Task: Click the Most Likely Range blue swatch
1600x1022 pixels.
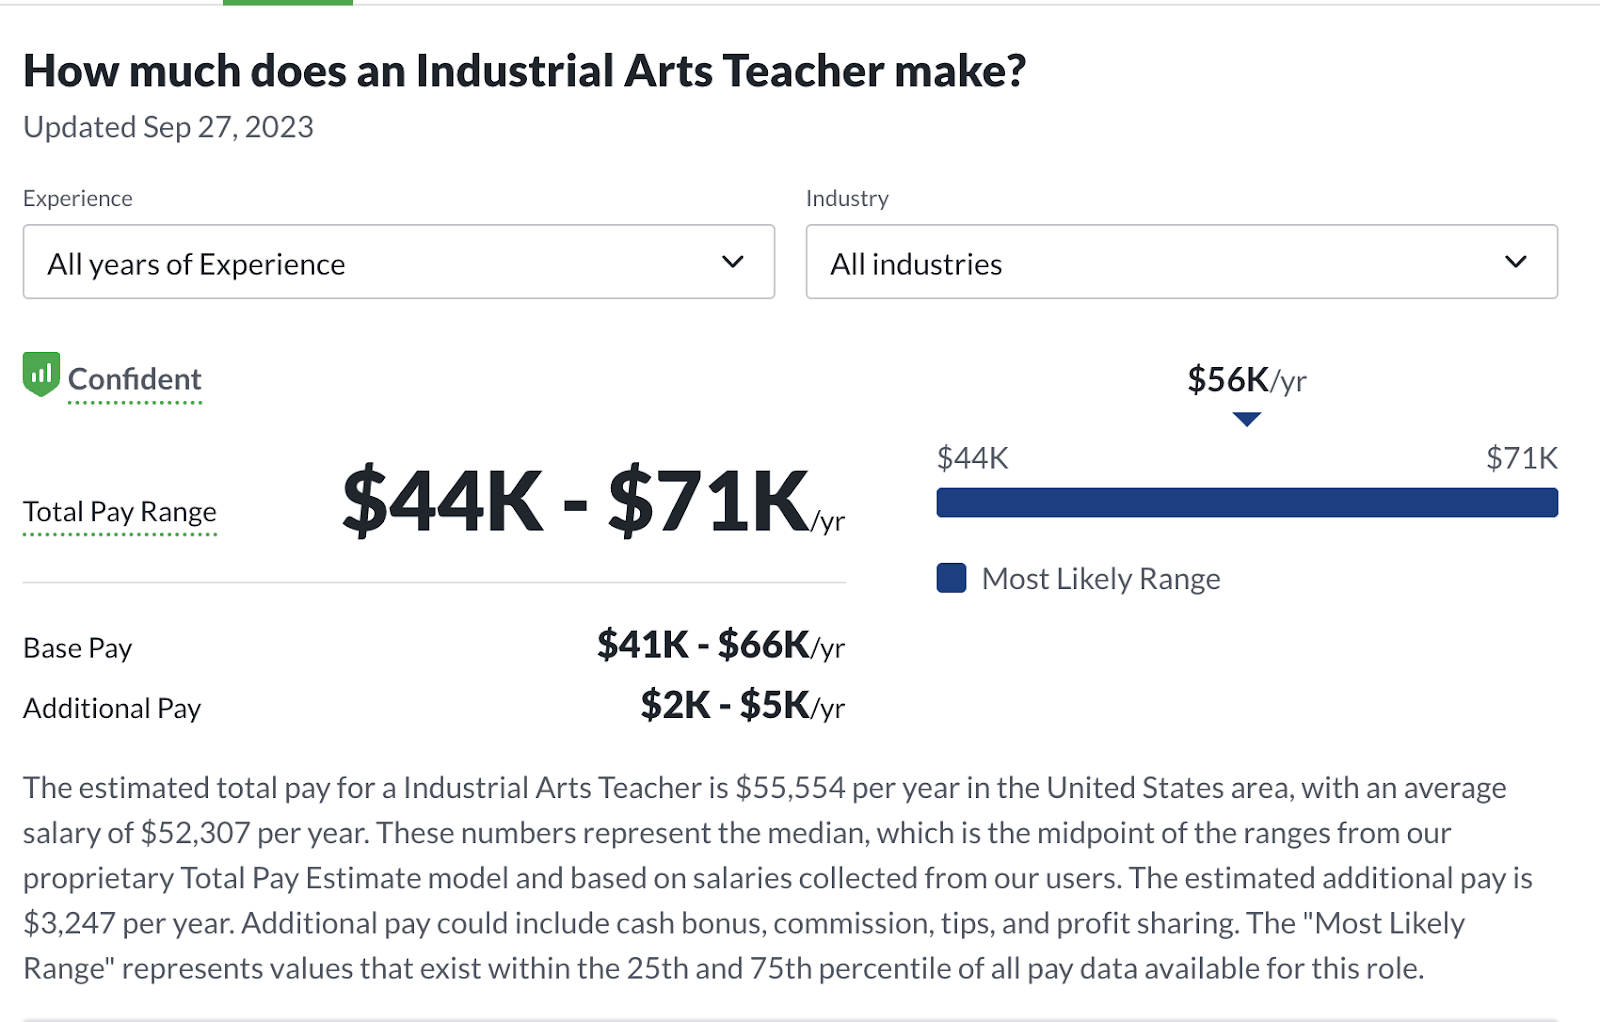Action: (951, 578)
